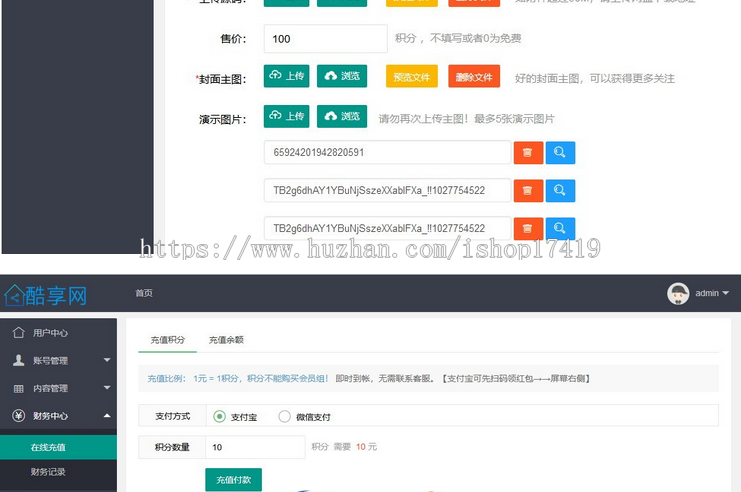
Task: Click 浏览 button for 演示图片
Action: pyautogui.click(x=342, y=116)
